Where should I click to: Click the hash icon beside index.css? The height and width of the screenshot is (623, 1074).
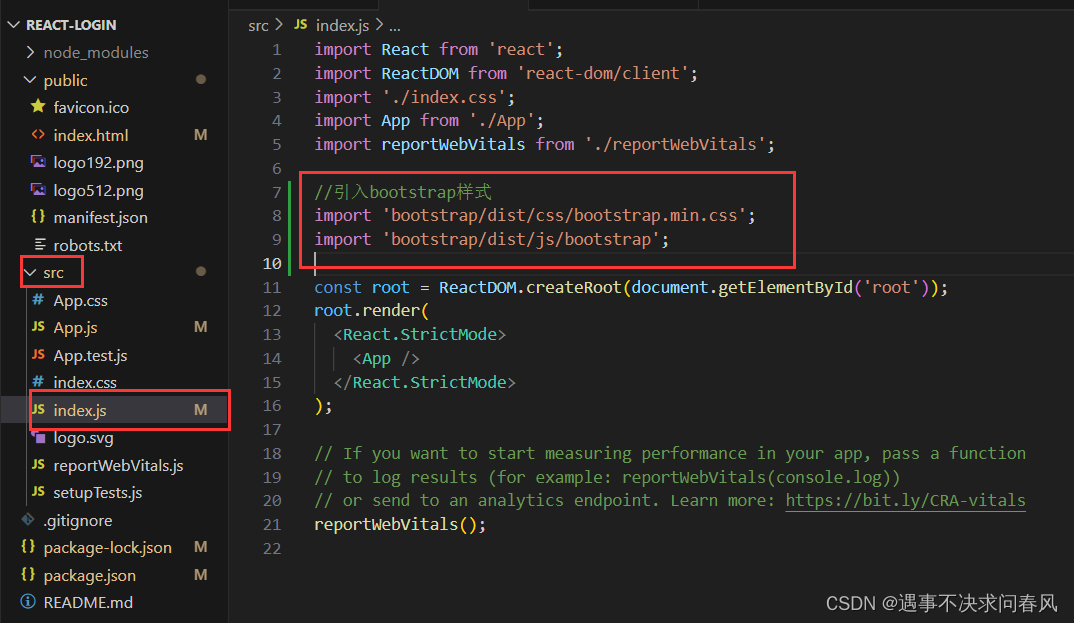[x=37, y=382]
